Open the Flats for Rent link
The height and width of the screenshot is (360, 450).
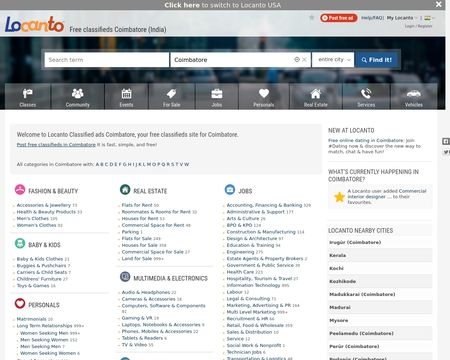137,205
